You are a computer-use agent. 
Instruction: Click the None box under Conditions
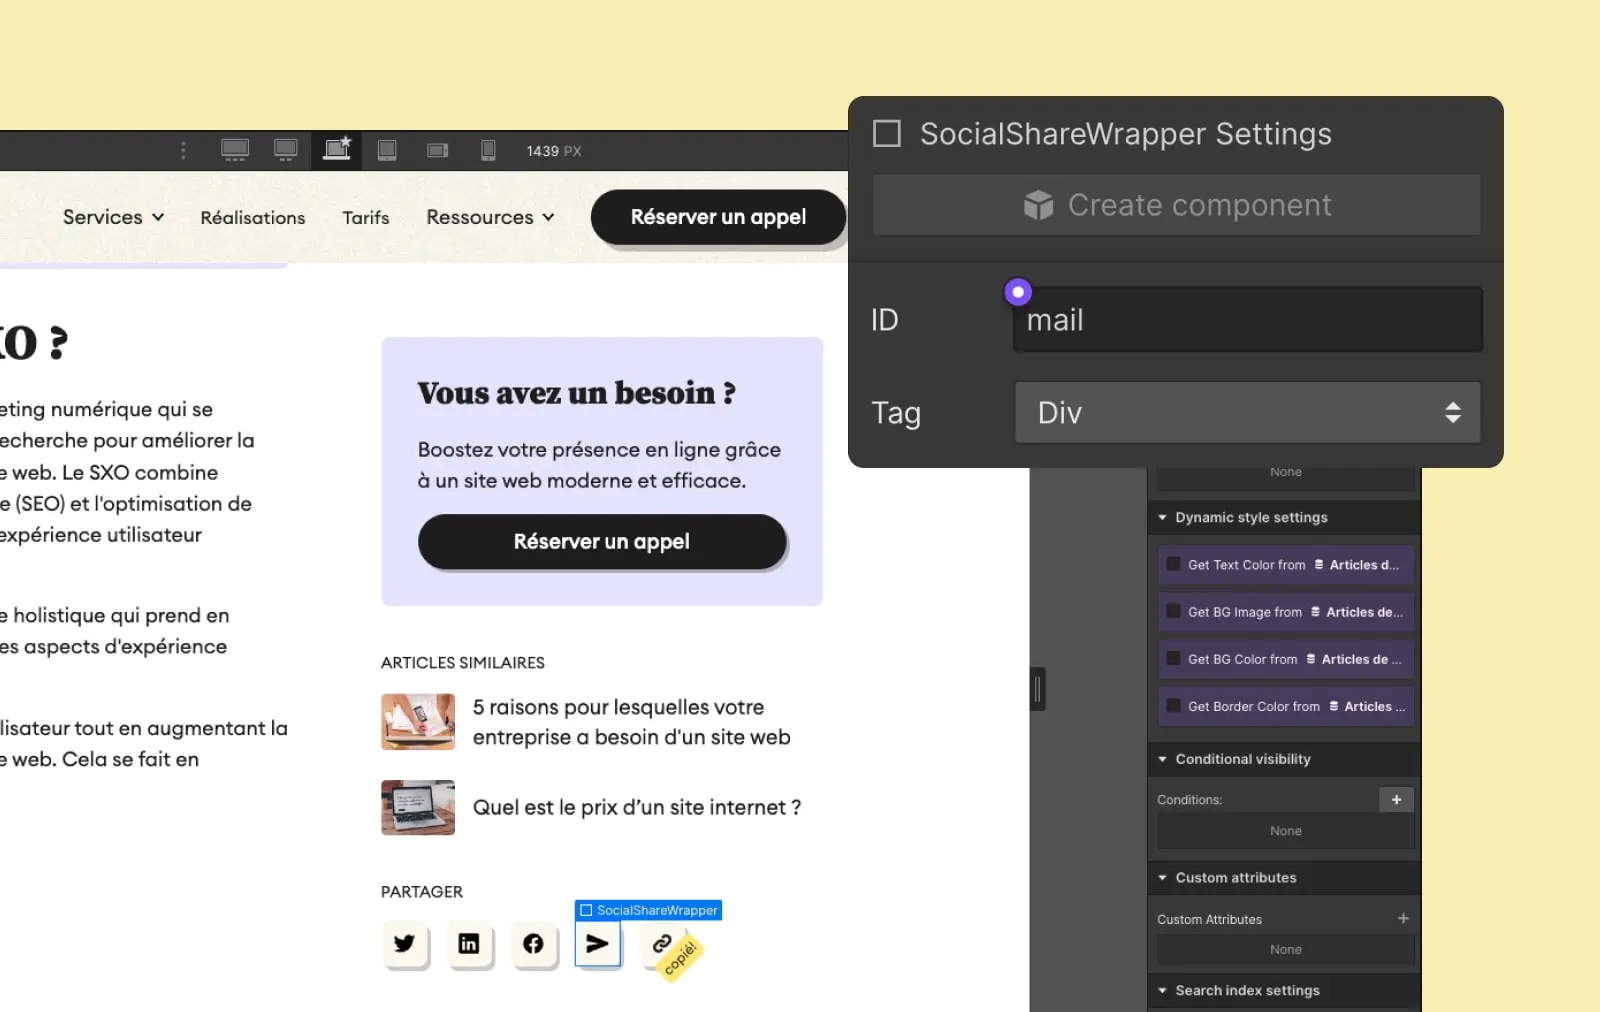pyautogui.click(x=1286, y=831)
